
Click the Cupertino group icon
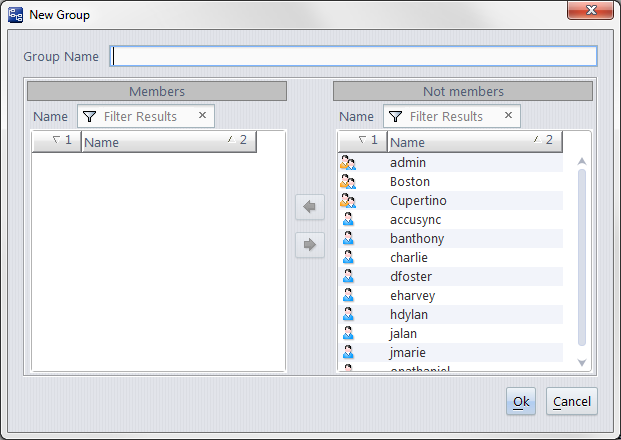(x=348, y=201)
